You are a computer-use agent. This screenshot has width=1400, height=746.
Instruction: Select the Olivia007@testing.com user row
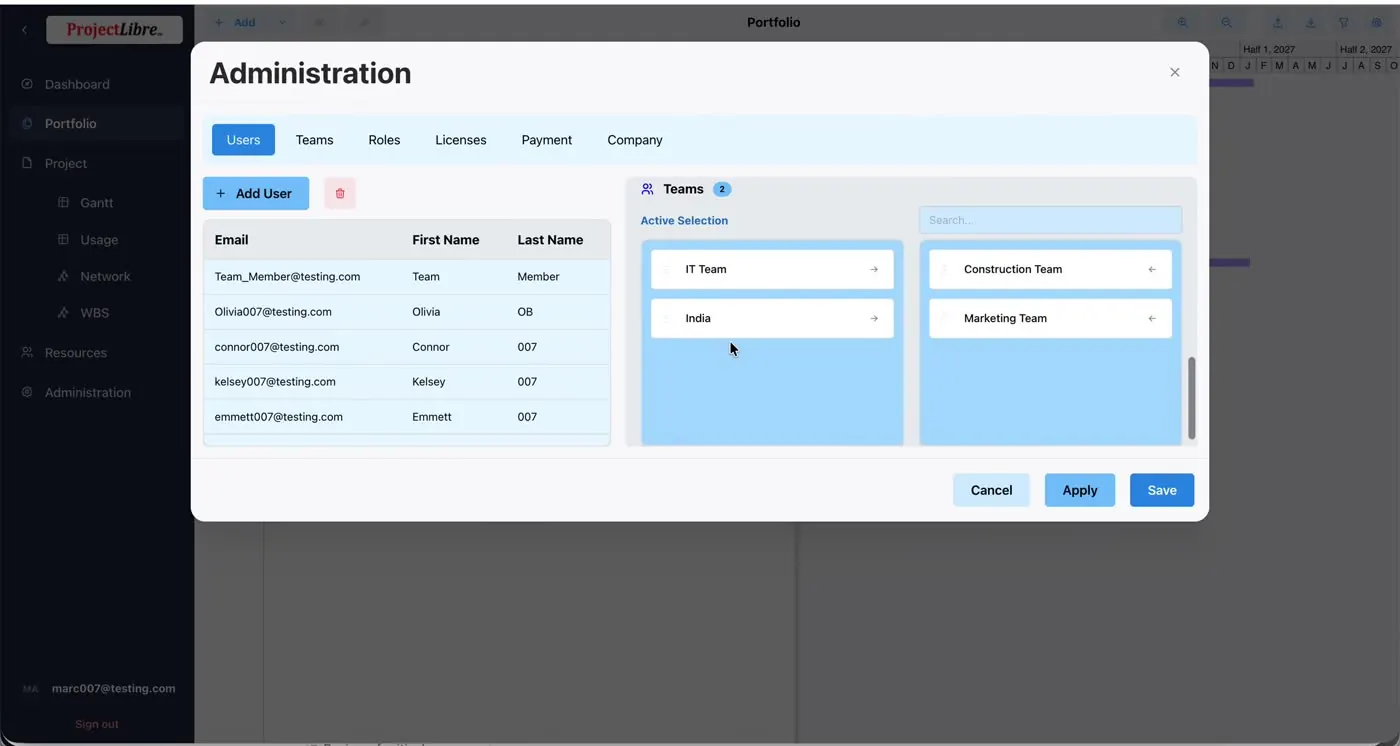point(407,312)
